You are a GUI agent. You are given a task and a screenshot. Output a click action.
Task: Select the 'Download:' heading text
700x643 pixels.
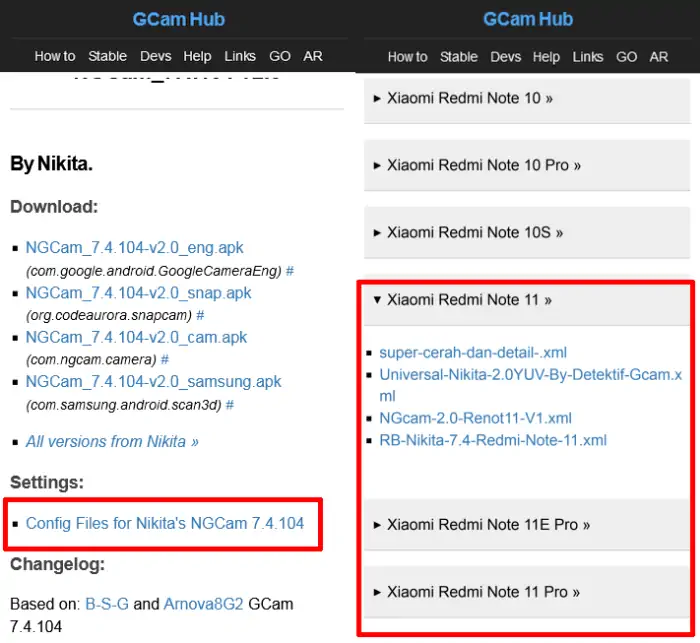(x=54, y=207)
